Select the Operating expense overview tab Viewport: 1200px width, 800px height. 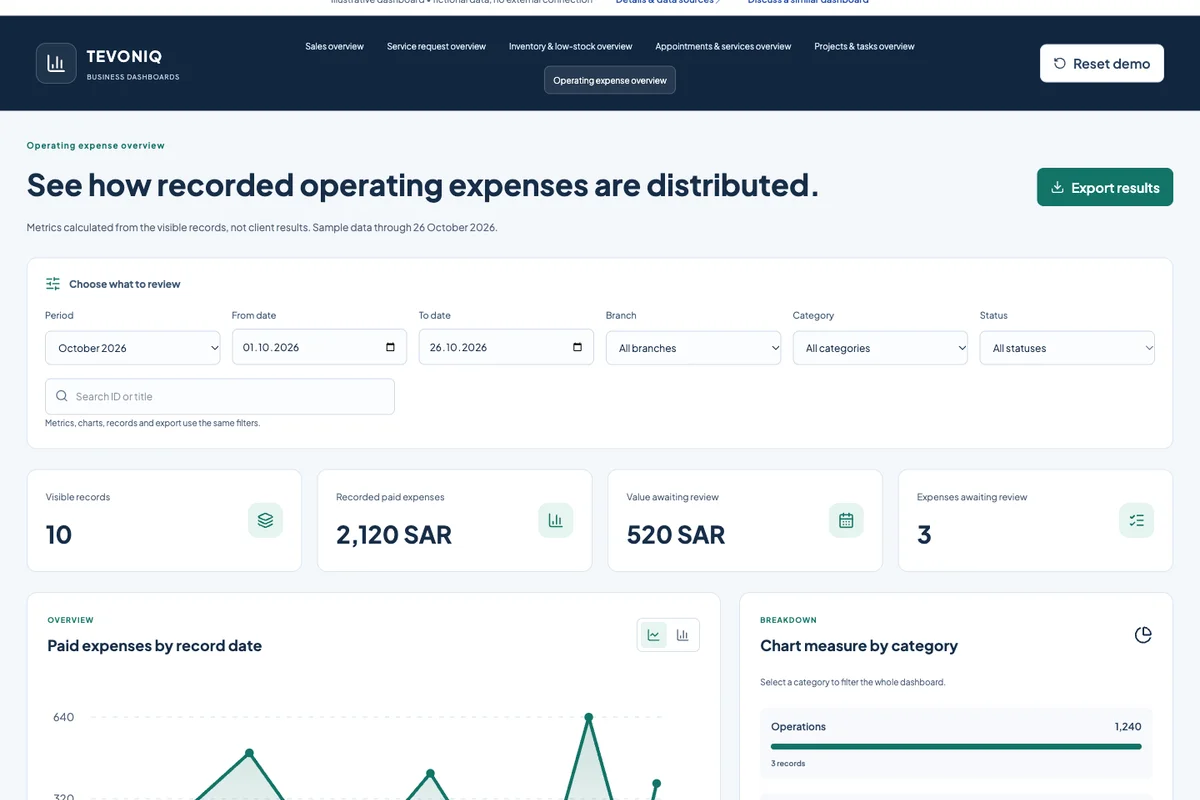[x=610, y=80]
